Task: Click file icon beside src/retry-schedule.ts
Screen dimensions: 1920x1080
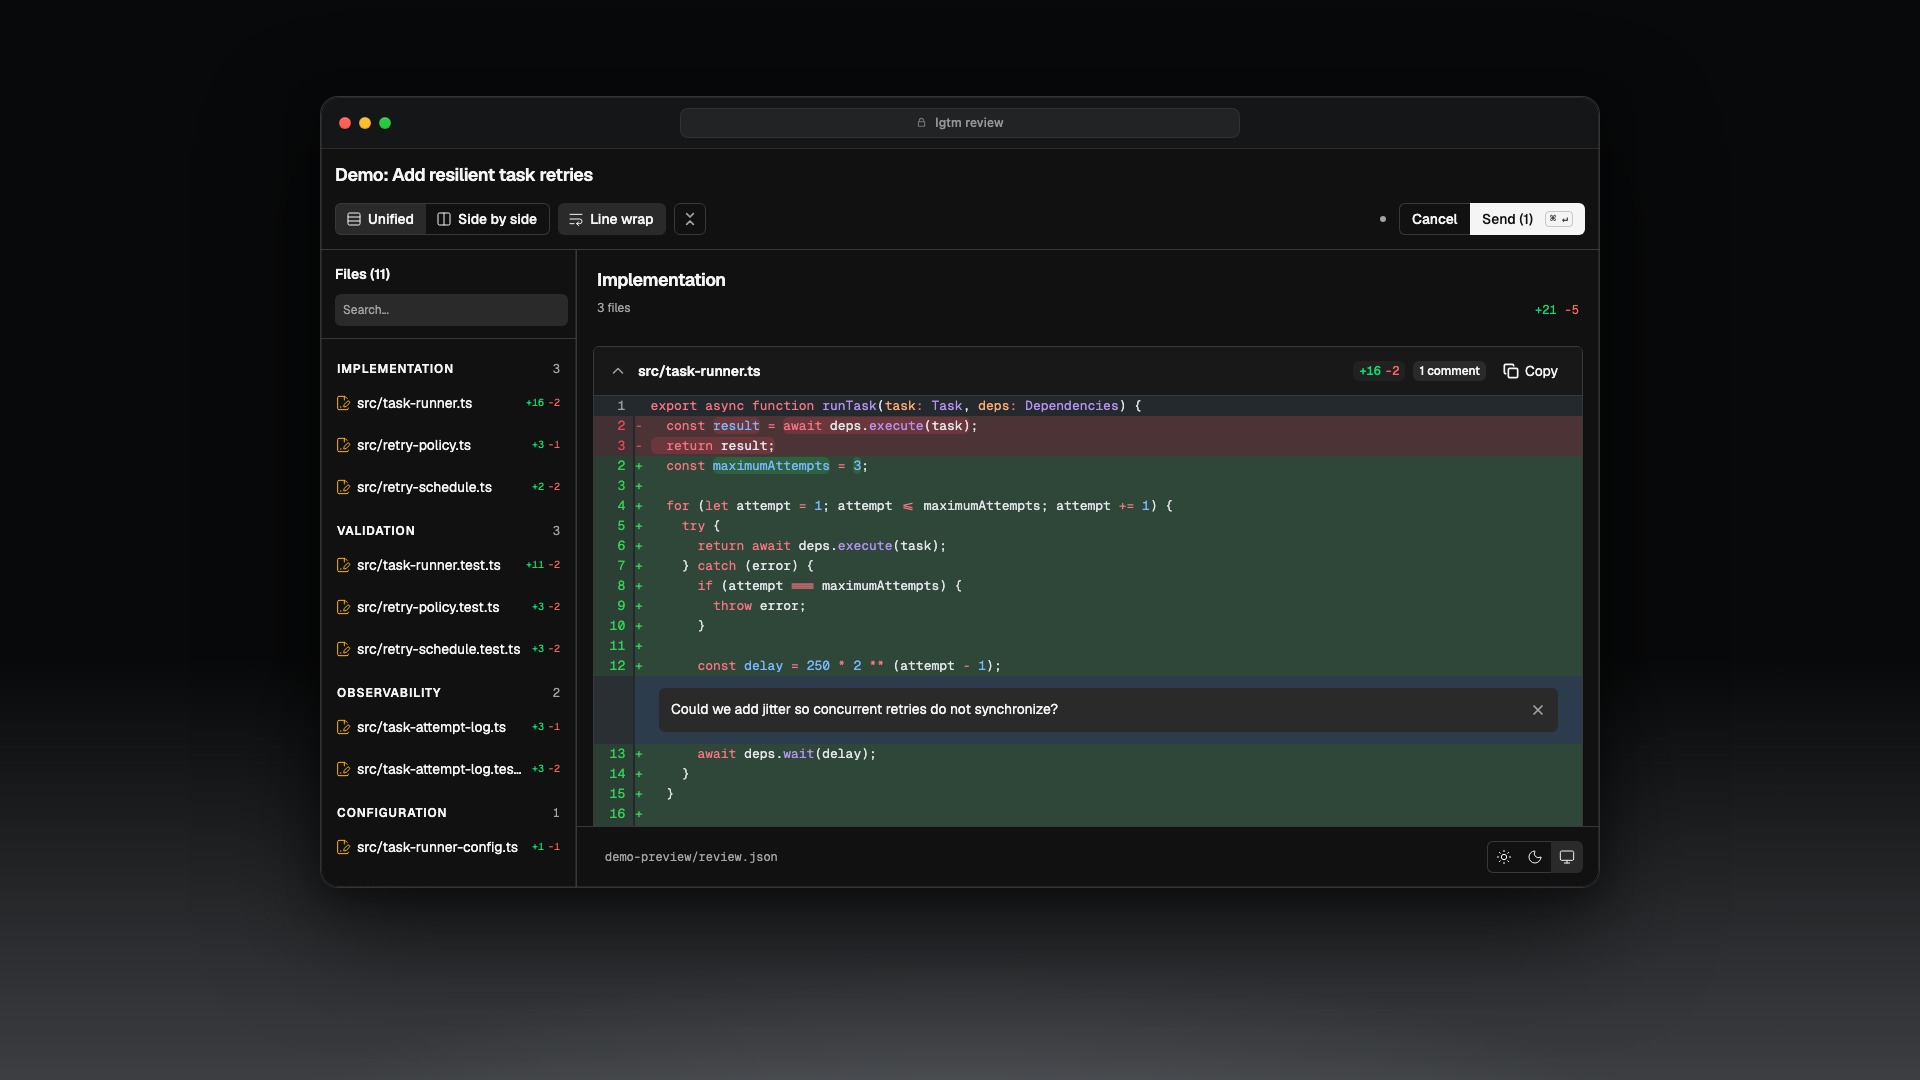Action: click(343, 487)
